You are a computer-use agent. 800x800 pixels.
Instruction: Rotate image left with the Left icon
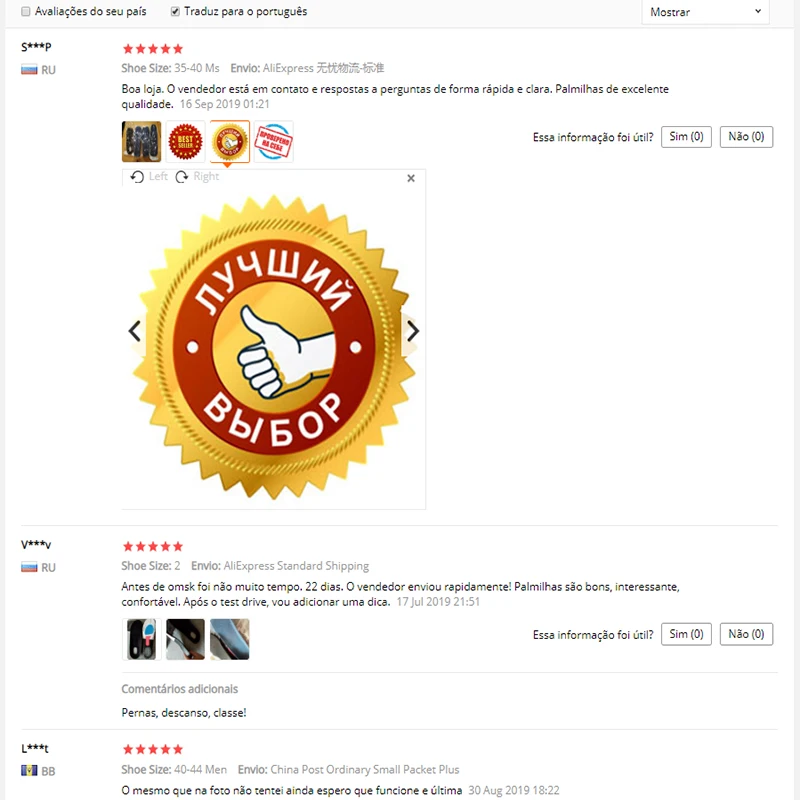click(x=148, y=177)
